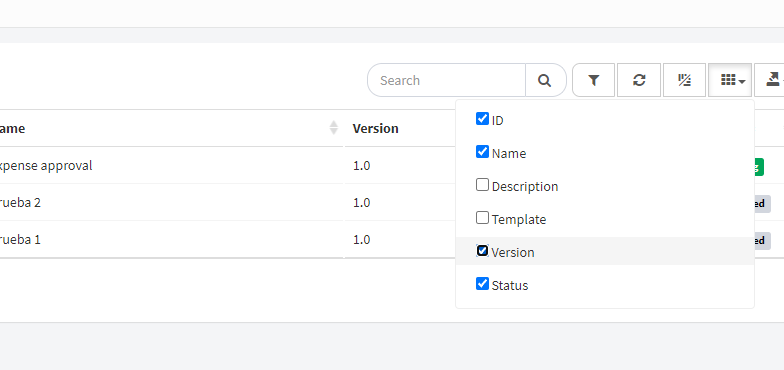Enable the Description column checkbox
Image resolution: width=784 pixels, height=370 pixels.
(482, 185)
